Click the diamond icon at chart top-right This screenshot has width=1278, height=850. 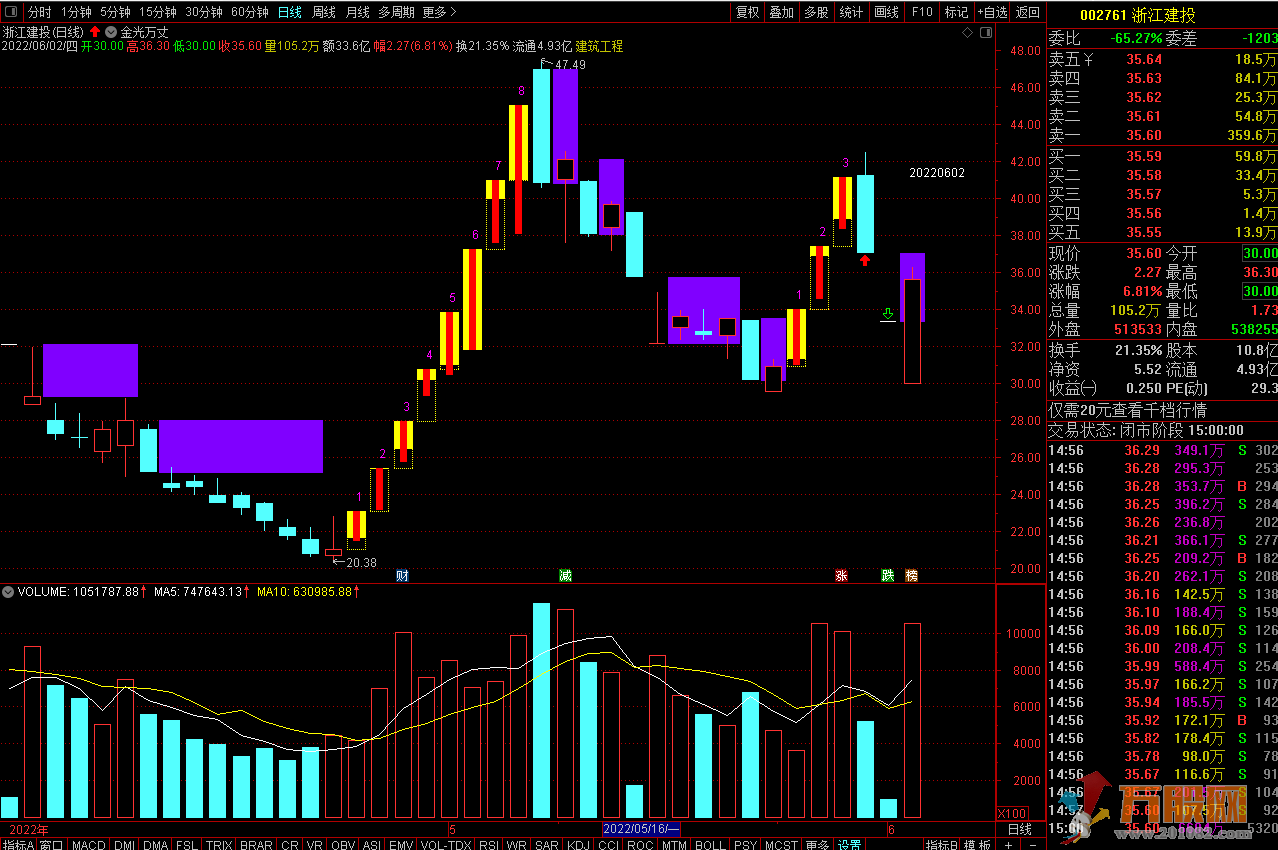[x=968, y=33]
